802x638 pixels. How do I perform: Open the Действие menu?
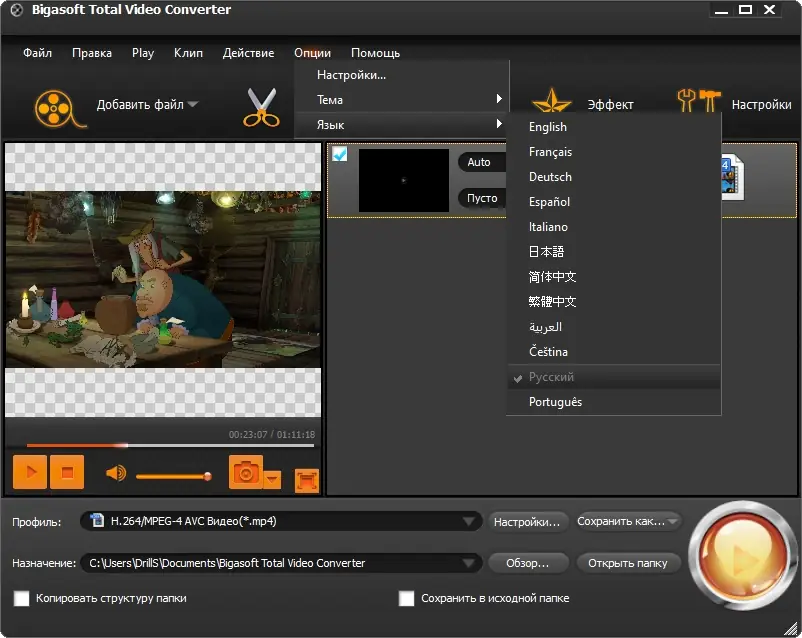pyautogui.click(x=249, y=53)
